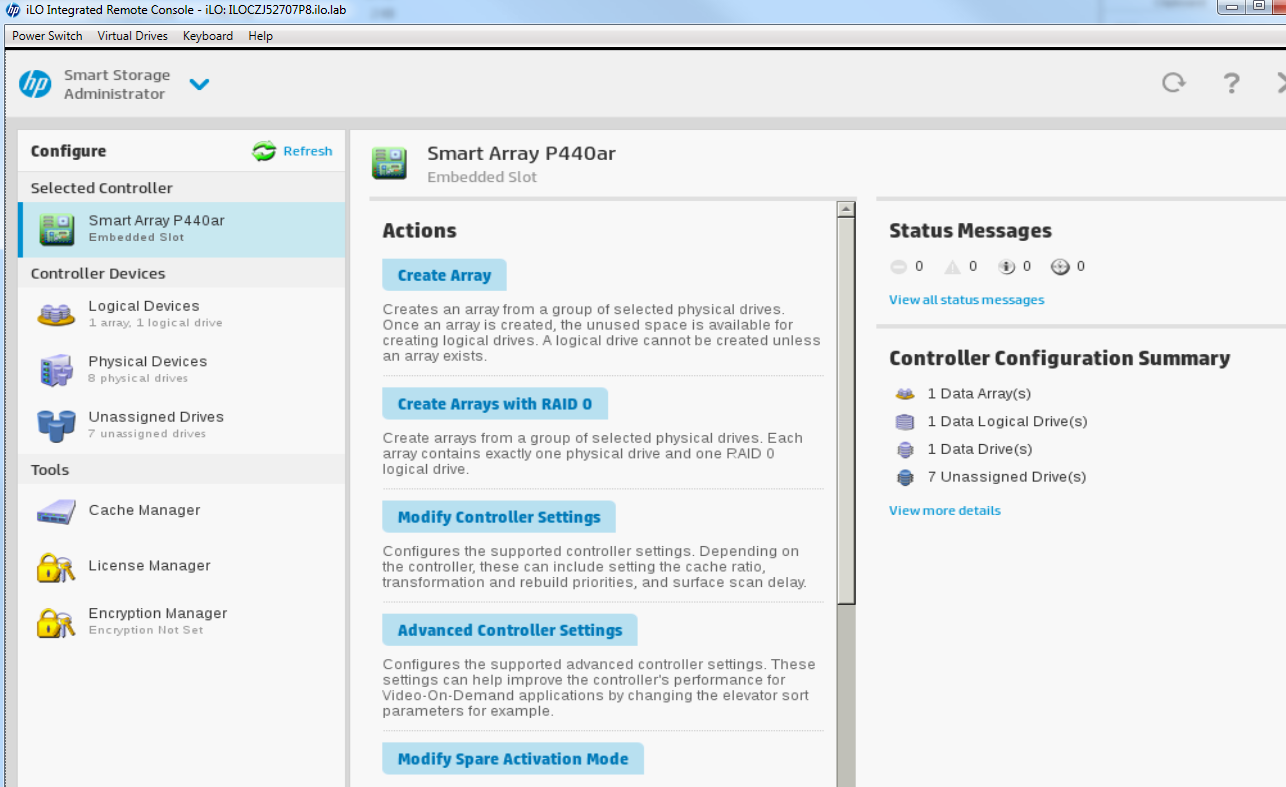Open View all status messages link
Viewport: 1286px width, 787px height.
point(966,300)
